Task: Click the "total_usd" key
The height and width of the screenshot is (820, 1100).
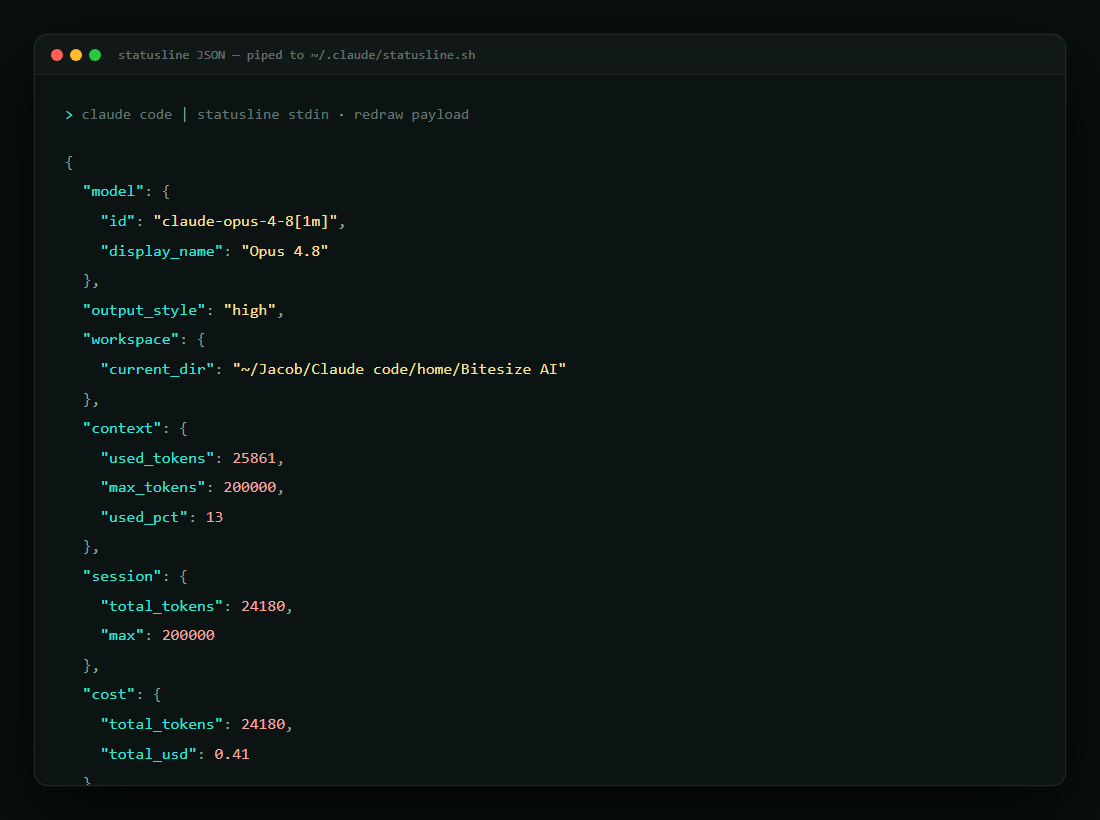Action: [149, 754]
